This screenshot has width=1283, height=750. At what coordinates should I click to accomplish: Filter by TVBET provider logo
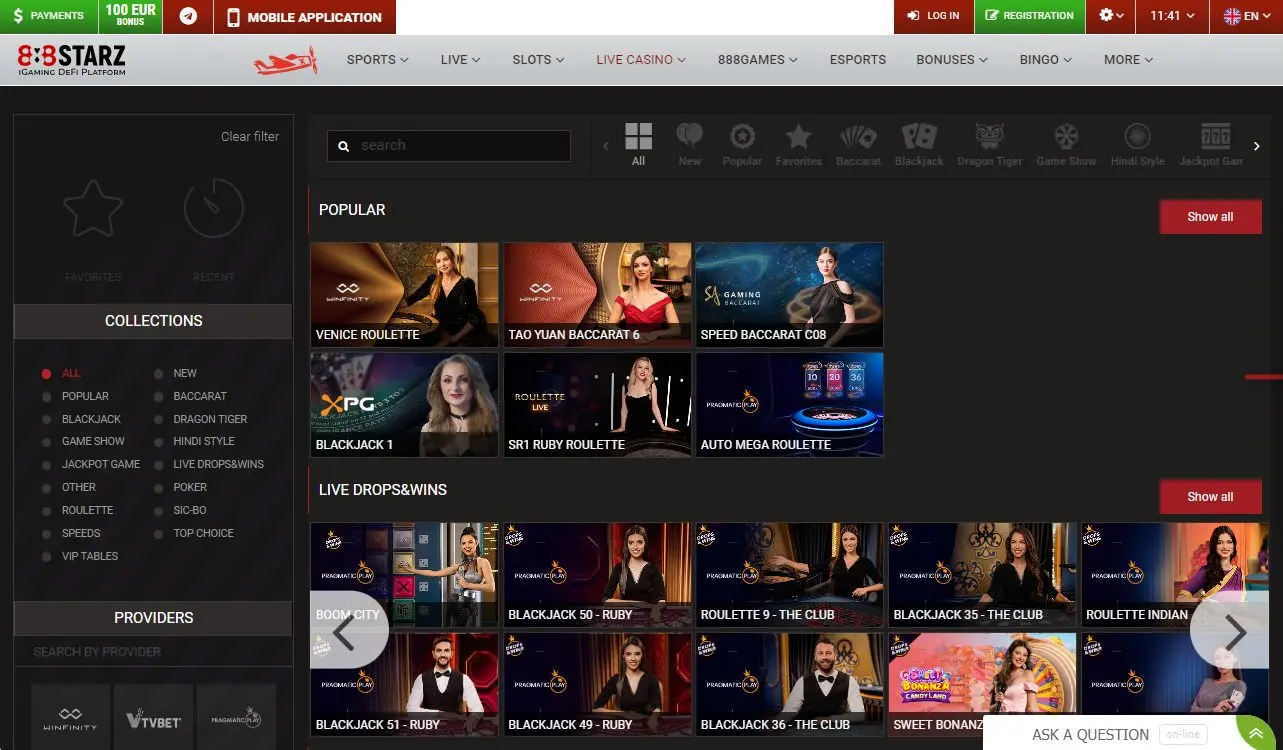153,718
